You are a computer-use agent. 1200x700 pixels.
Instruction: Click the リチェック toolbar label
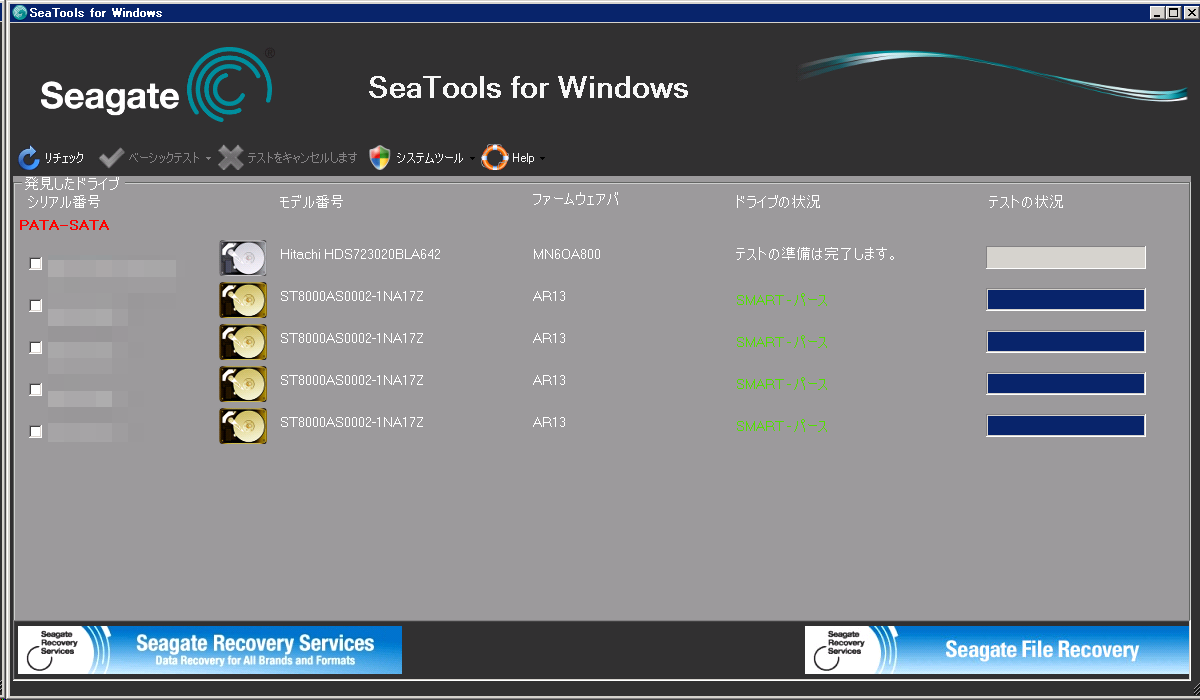tap(64, 158)
